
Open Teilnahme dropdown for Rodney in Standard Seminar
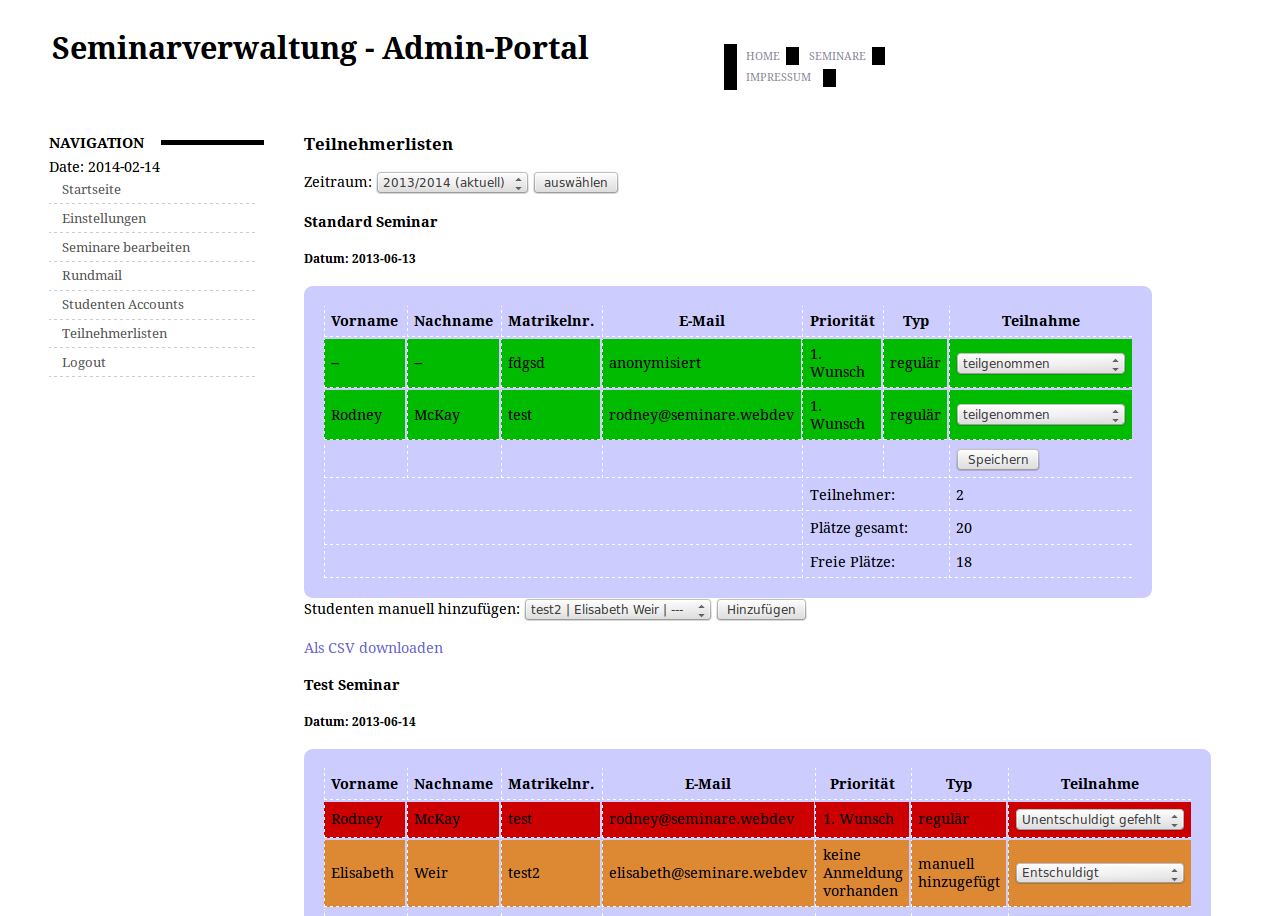[1040, 415]
